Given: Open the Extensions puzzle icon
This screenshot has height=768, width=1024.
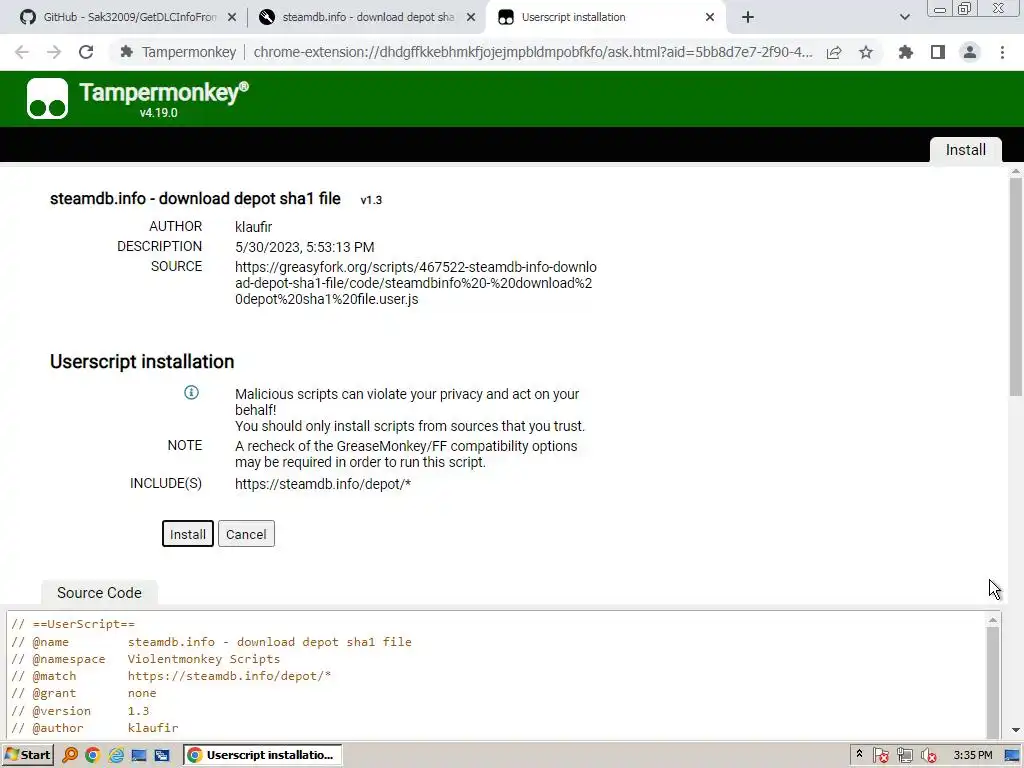Looking at the screenshot, I should [906, 52].
